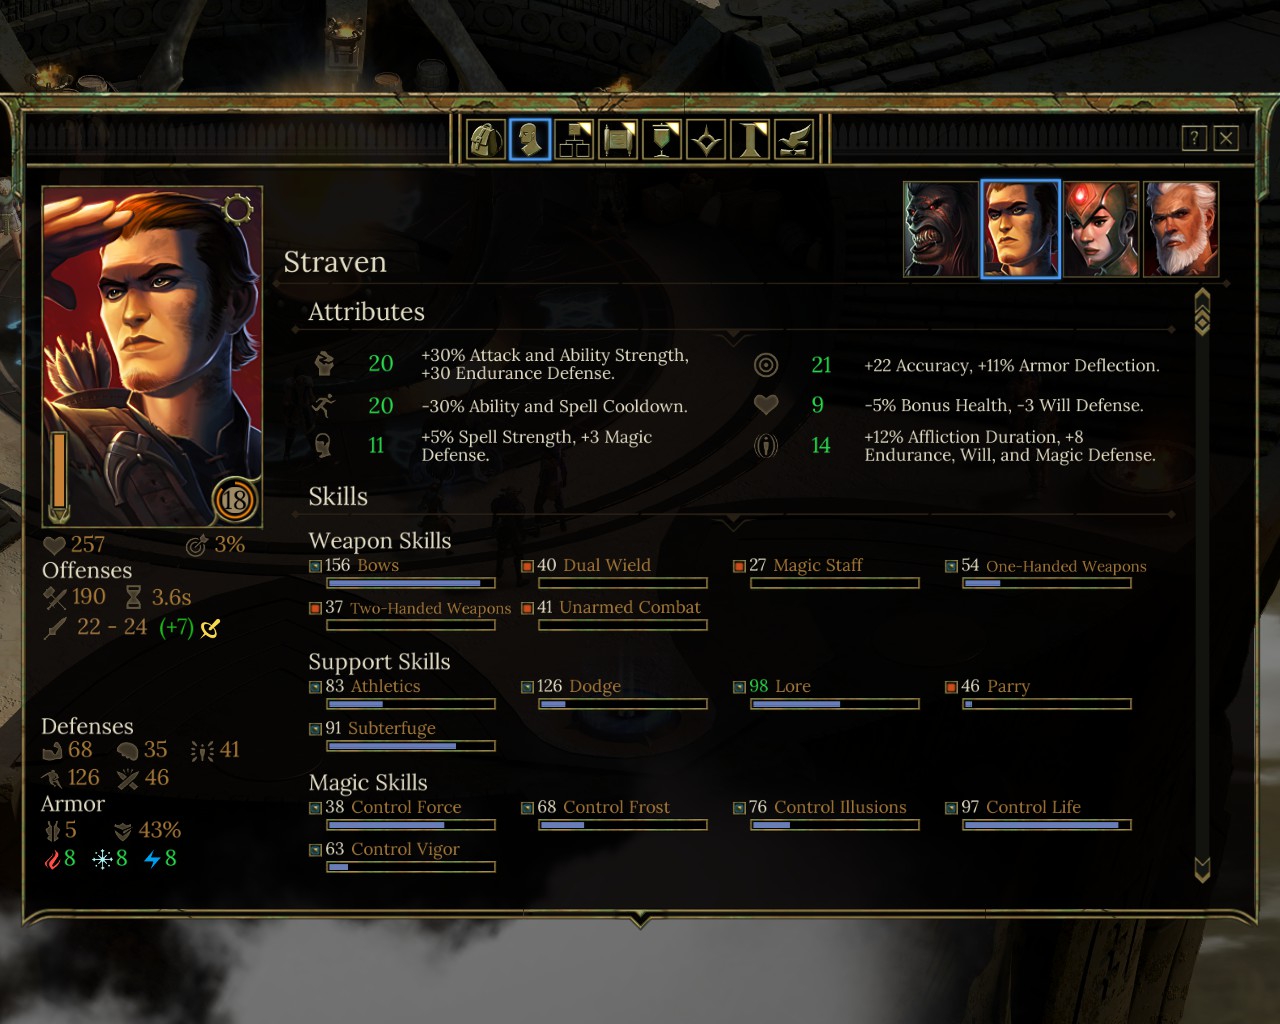Open the talent tree tab icon

coord(574,140)
